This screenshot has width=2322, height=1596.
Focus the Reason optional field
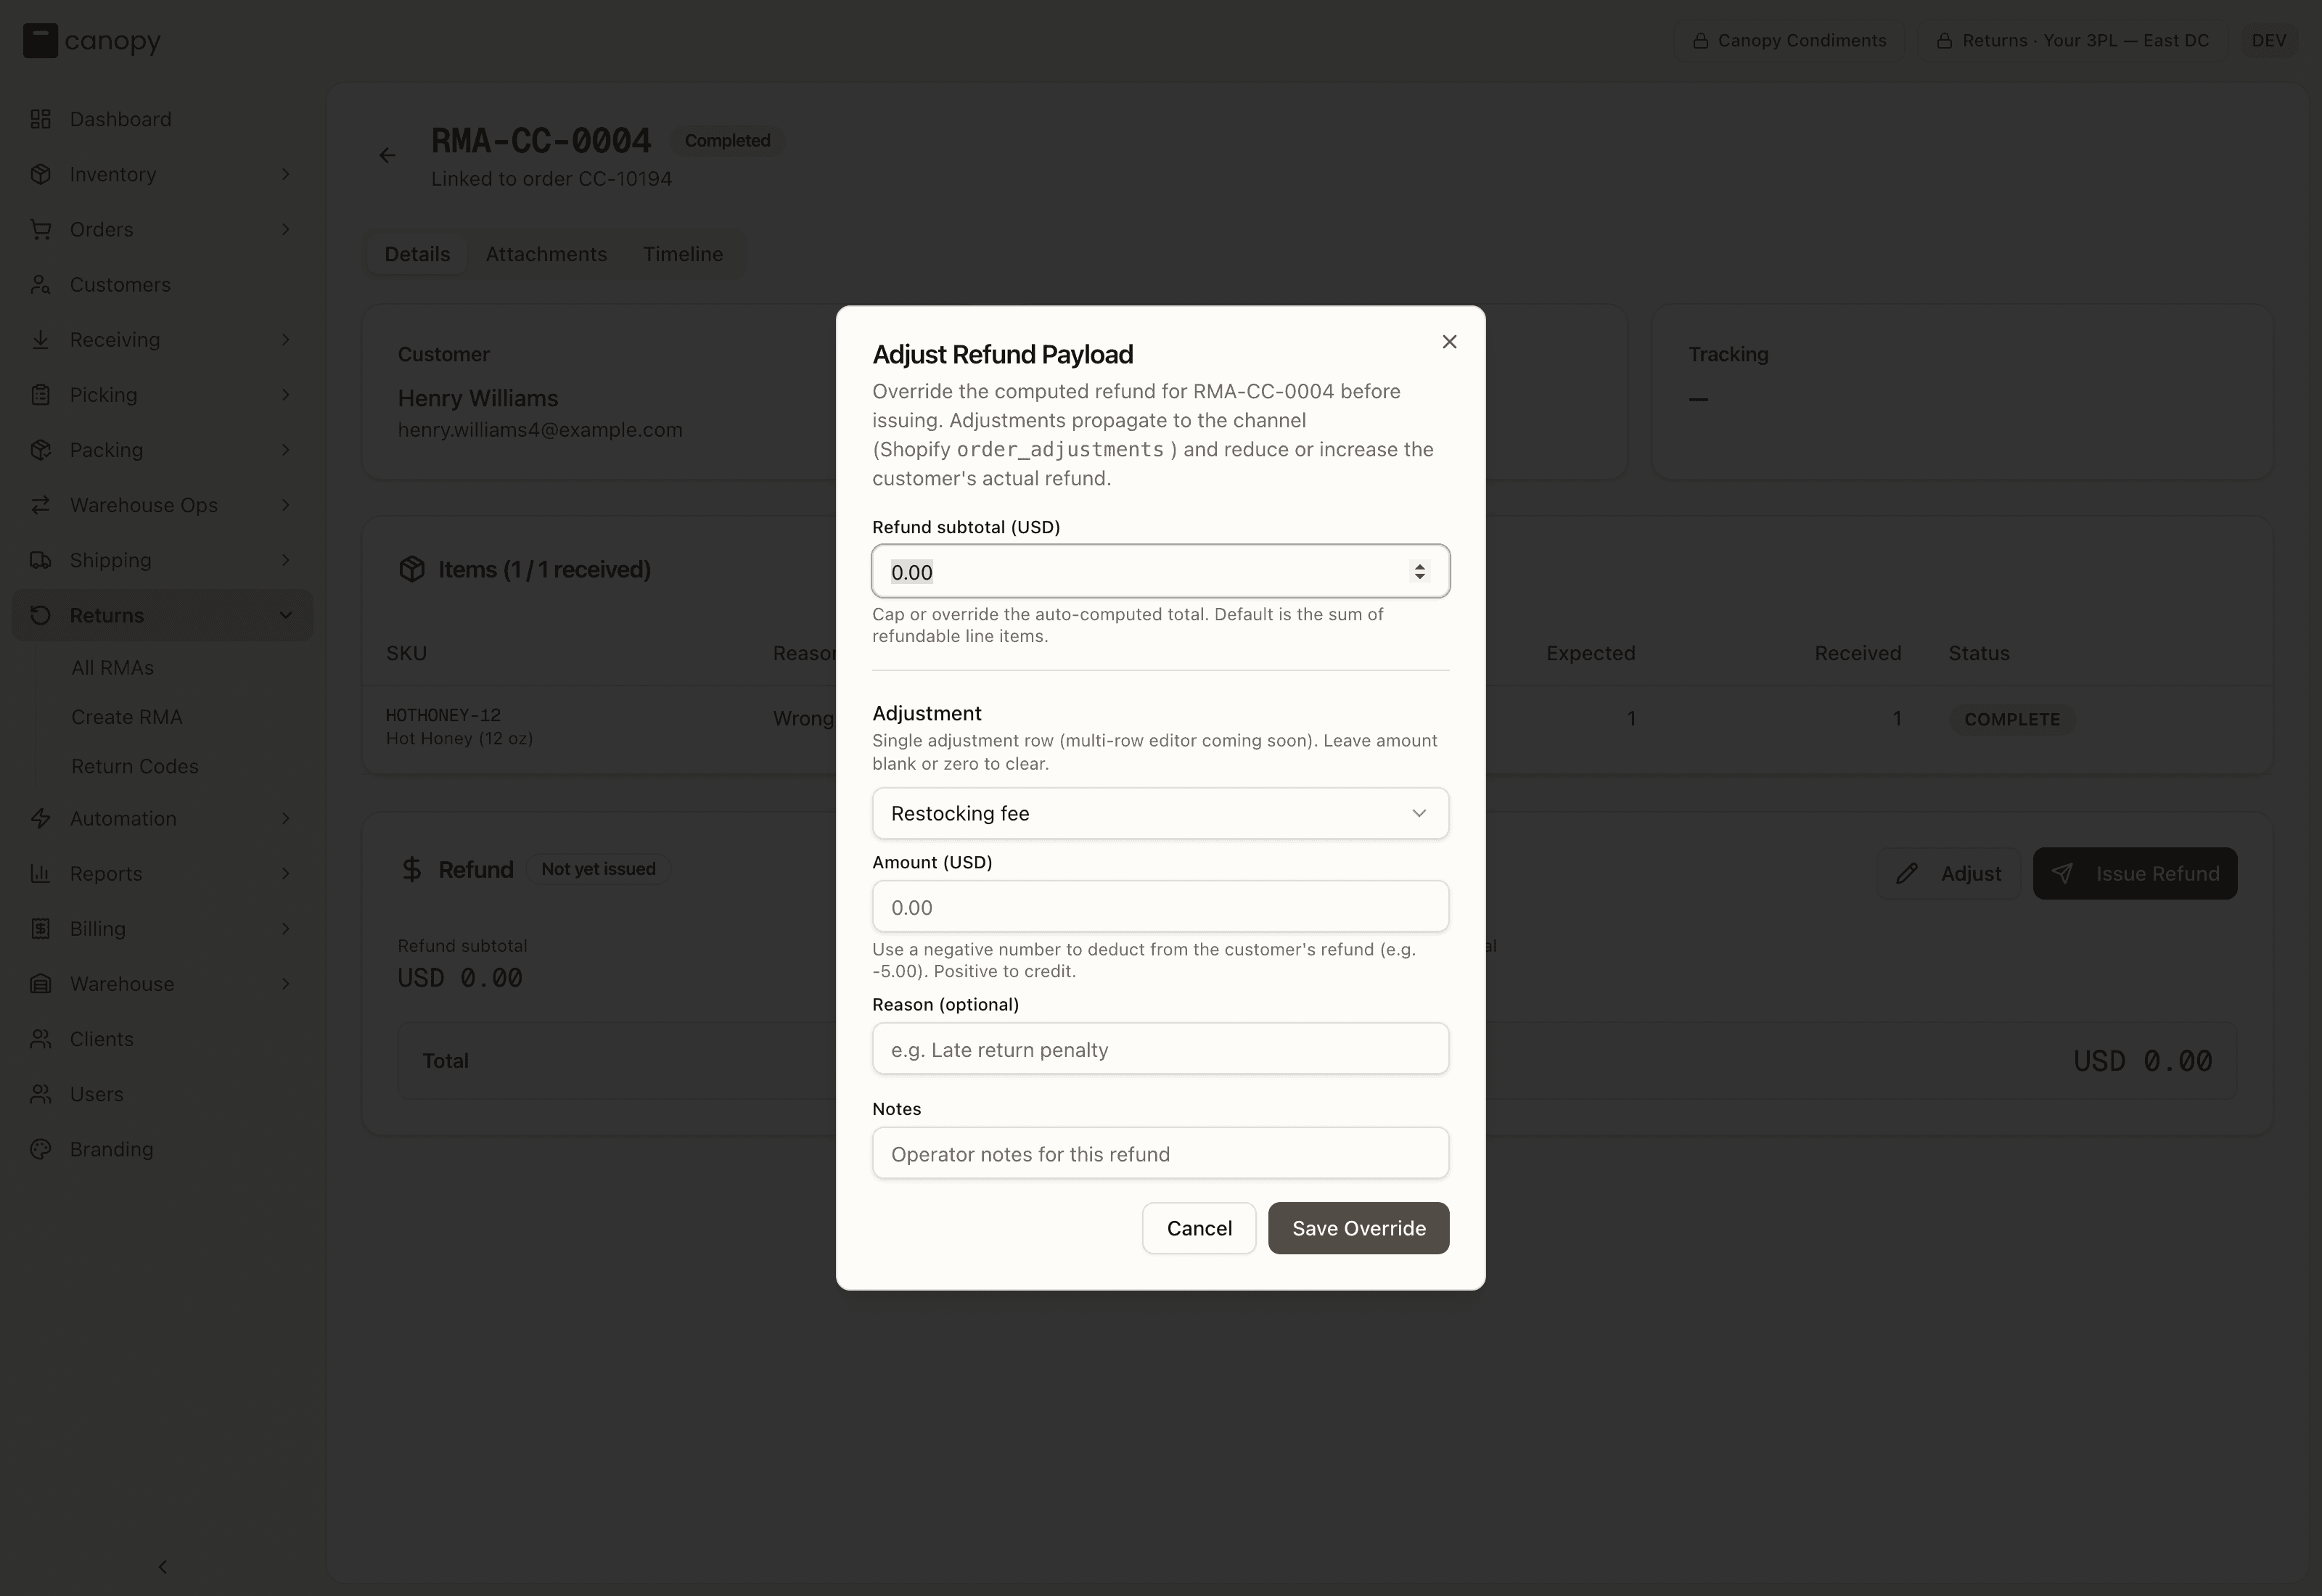coord(1160,1049)
